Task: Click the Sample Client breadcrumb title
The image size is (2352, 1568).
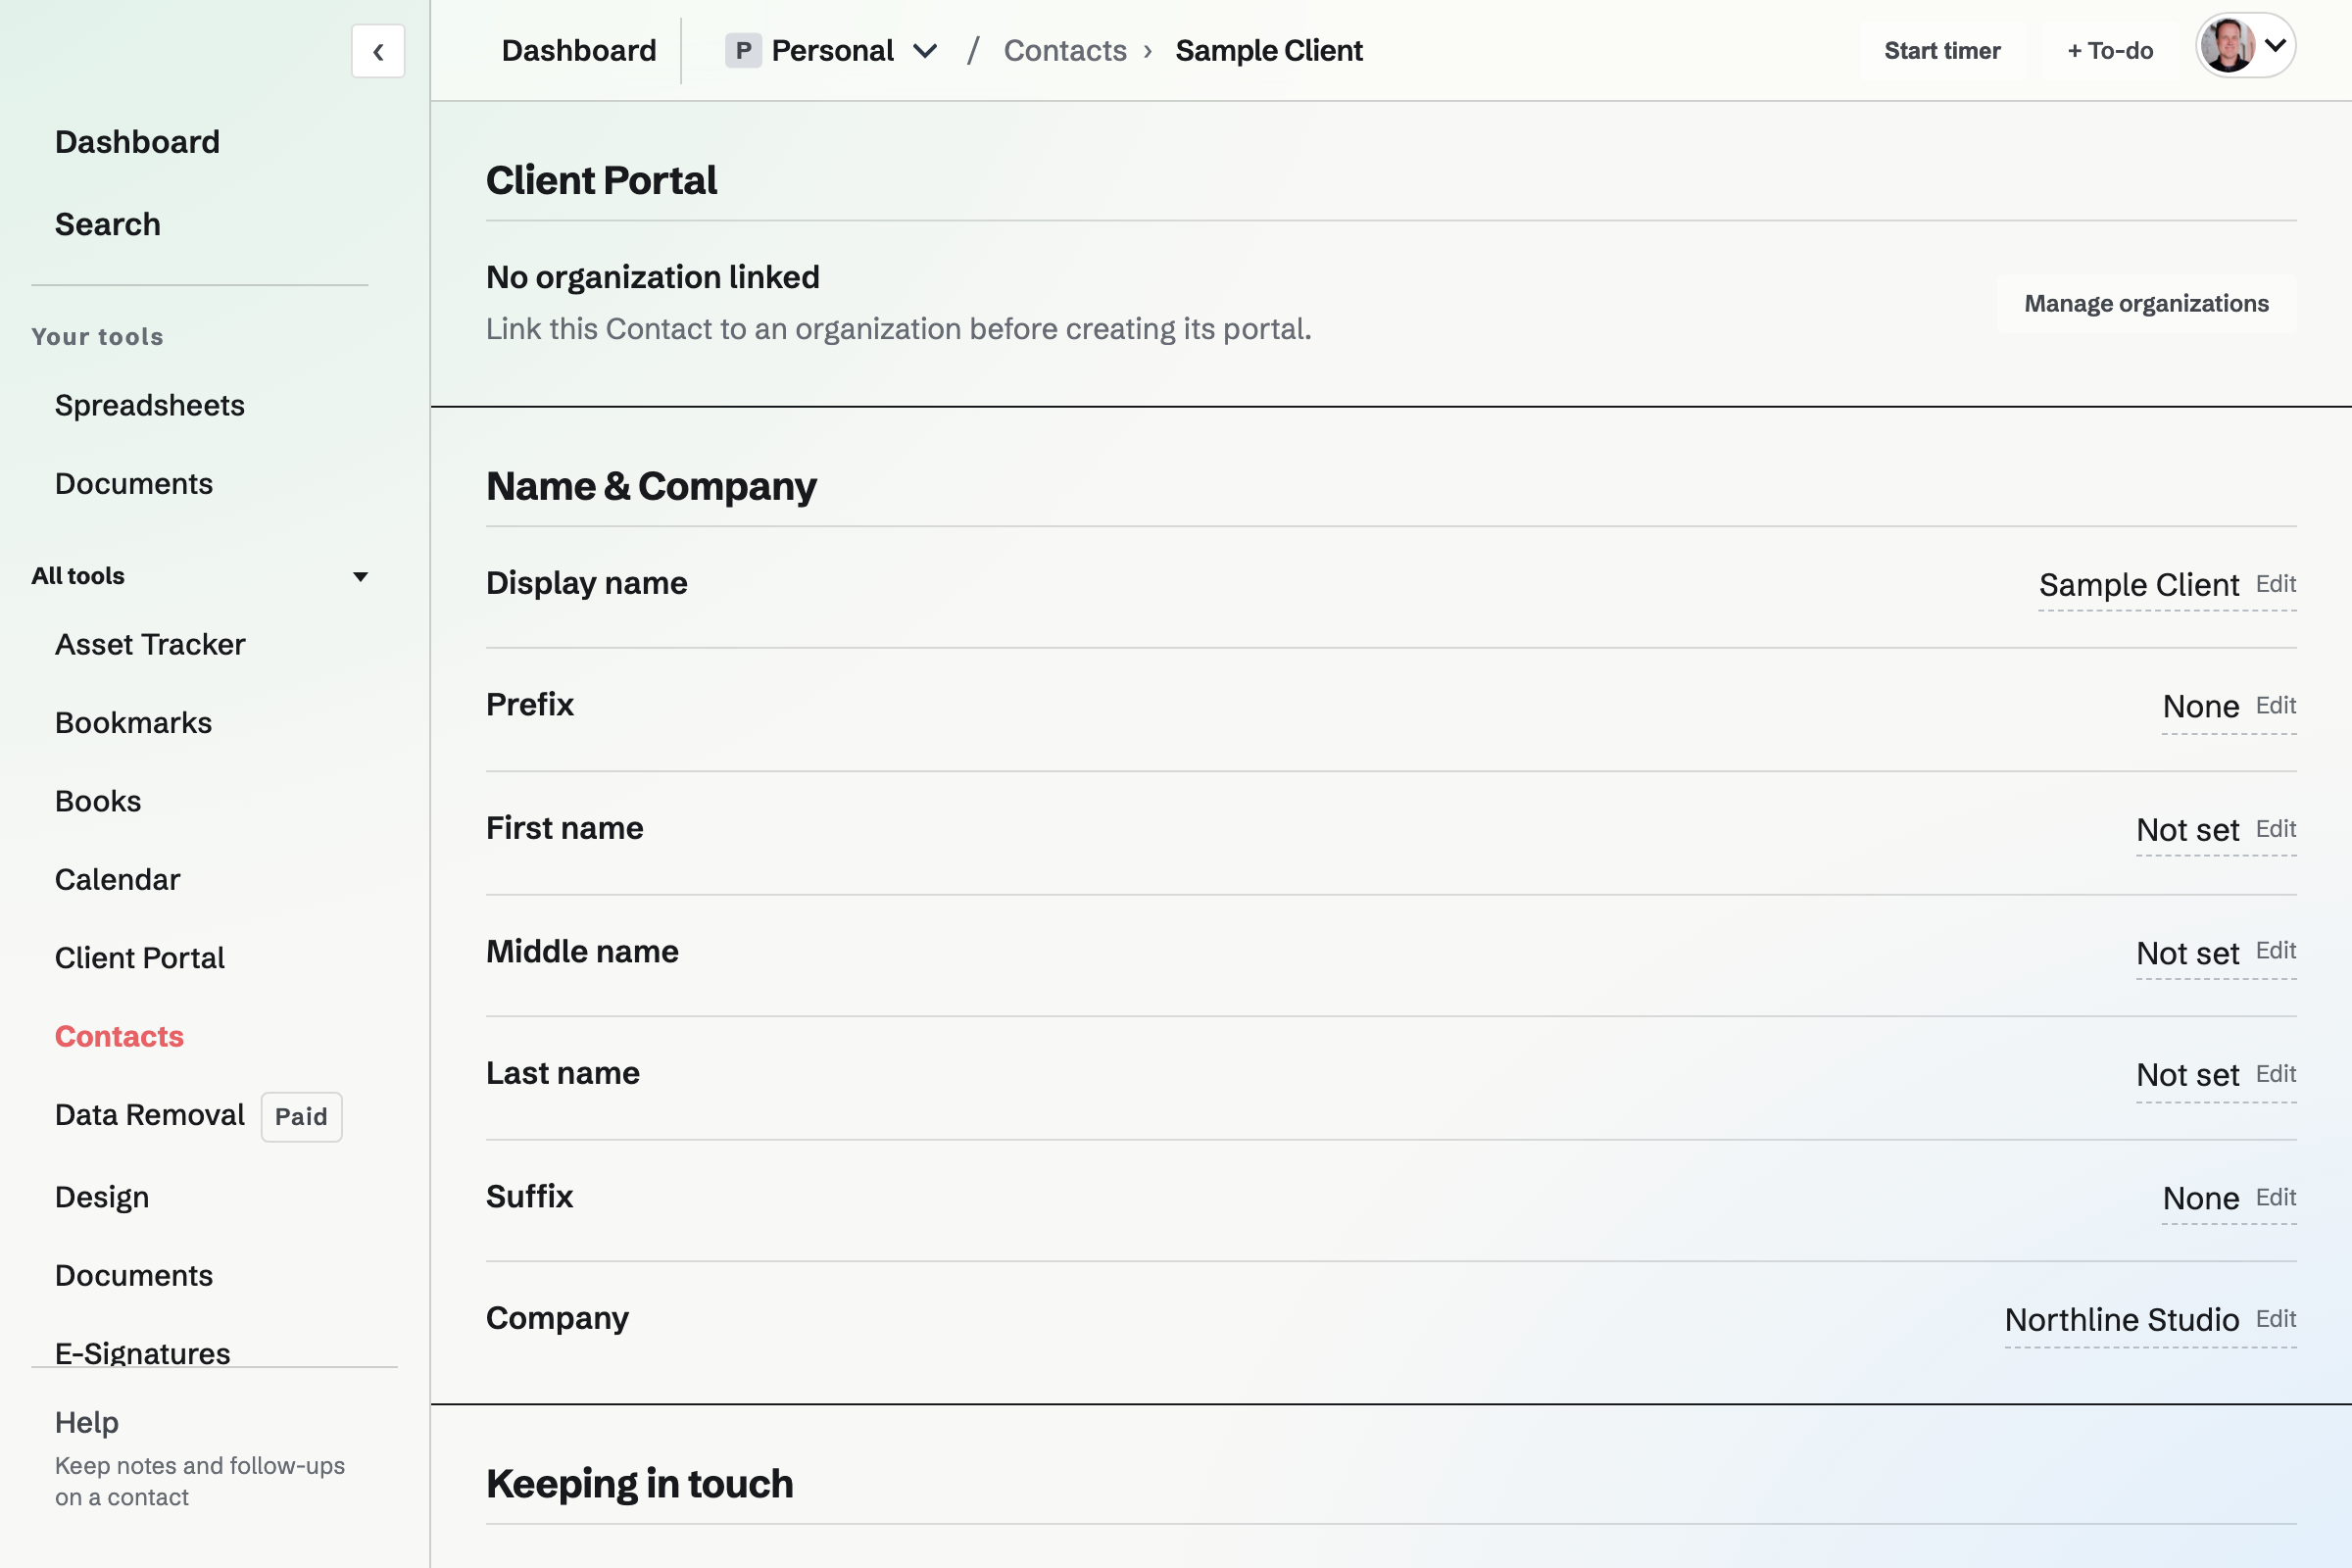Action: tap(1269, 50)
